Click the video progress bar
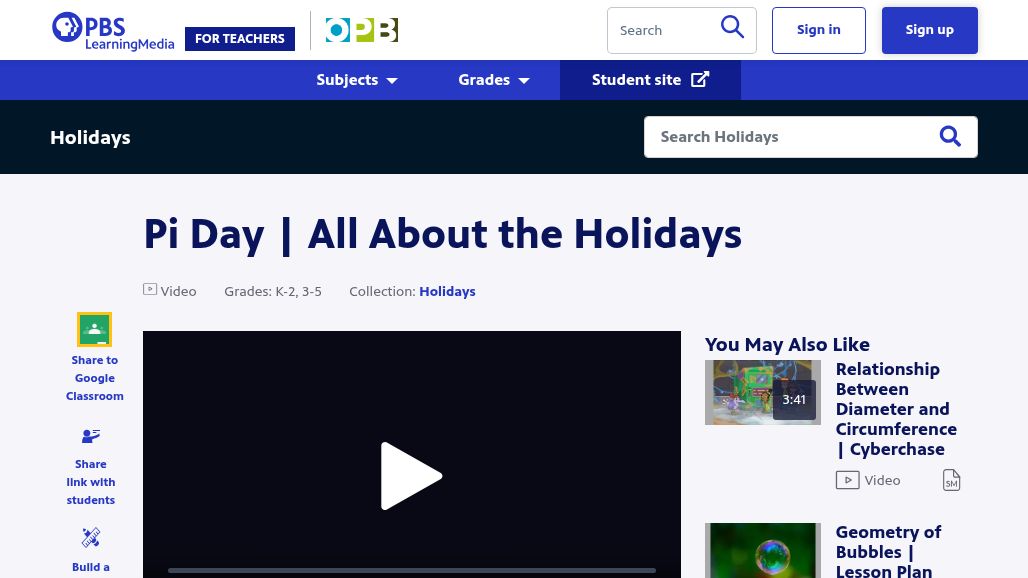This screenshot has width=1028, height=578. pos(412,570)
